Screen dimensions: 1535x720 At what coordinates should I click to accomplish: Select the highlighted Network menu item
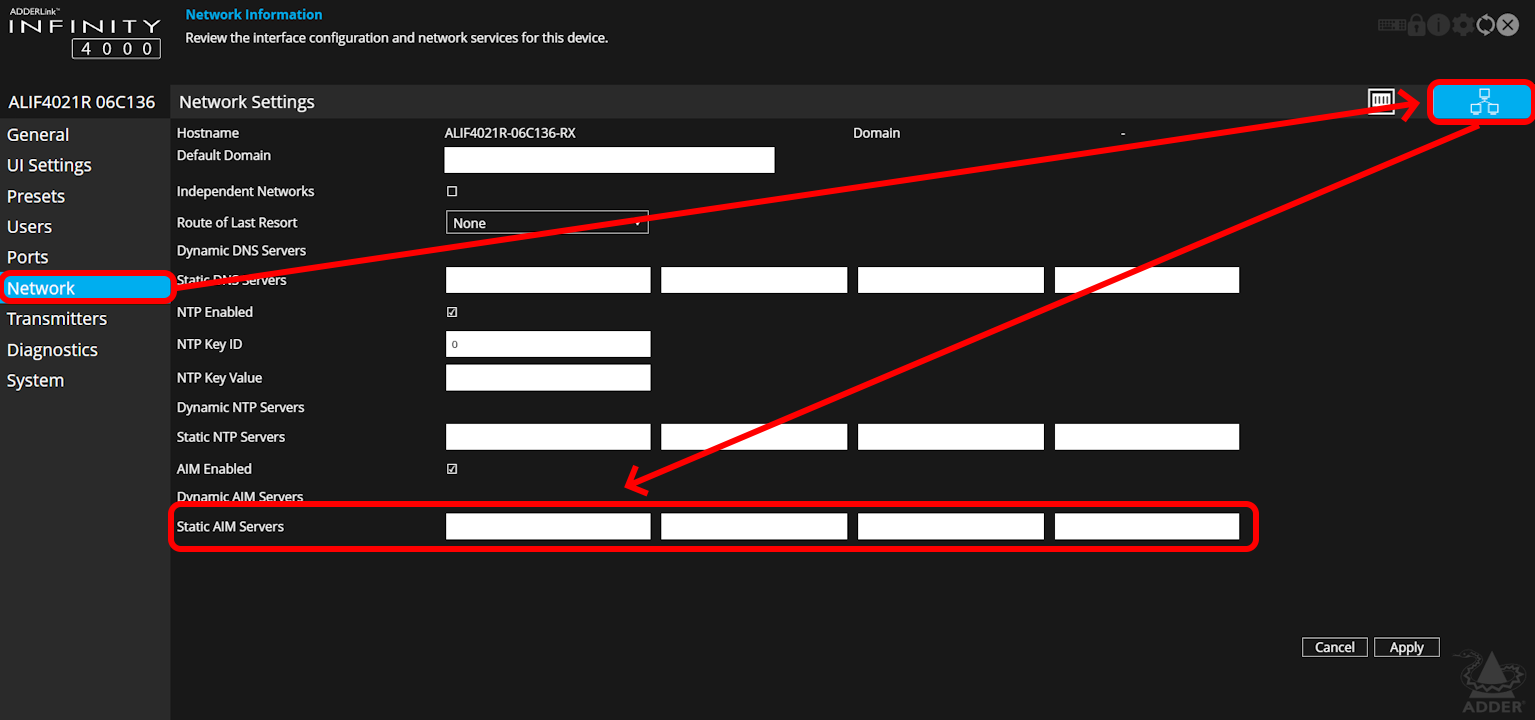[86, 288]
